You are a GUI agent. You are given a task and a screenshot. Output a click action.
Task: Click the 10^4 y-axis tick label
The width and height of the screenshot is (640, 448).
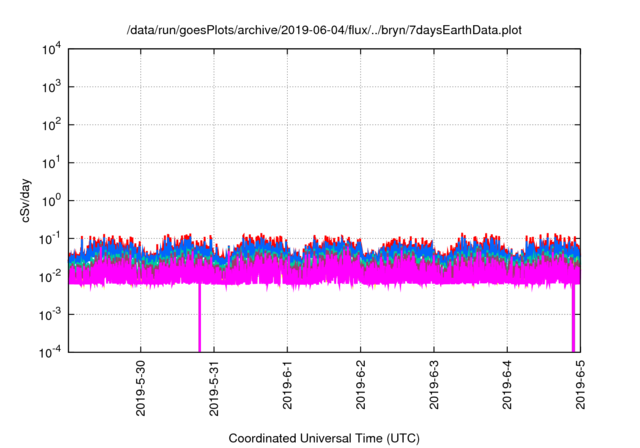pos(51,49)
